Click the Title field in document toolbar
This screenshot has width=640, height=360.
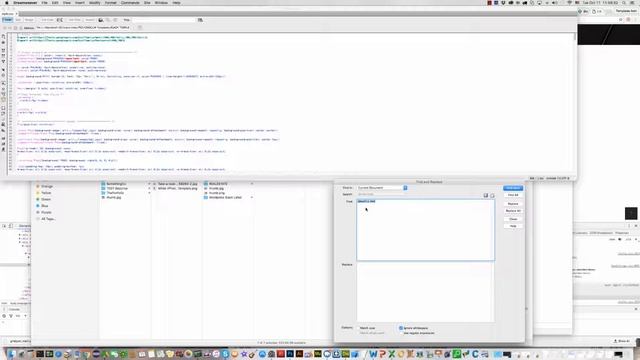pyautogui.click(x=163, y=20)
